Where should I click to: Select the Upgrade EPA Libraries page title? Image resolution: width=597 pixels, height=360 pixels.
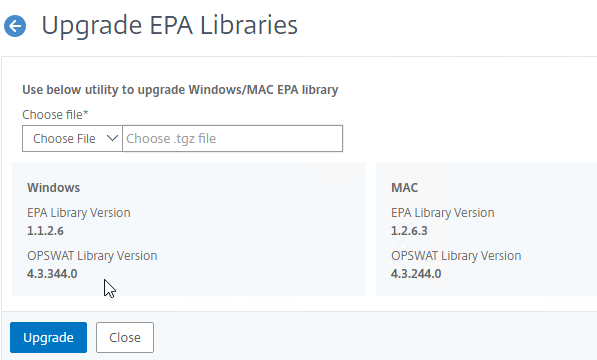[169, 25]
